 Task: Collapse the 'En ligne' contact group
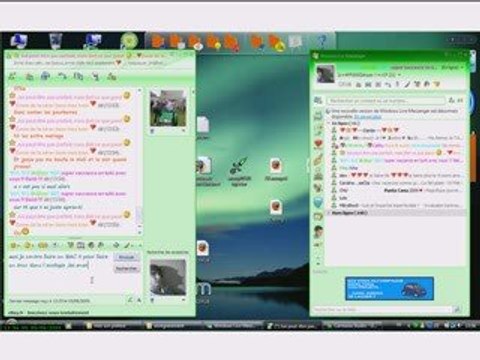coord(329,123)
